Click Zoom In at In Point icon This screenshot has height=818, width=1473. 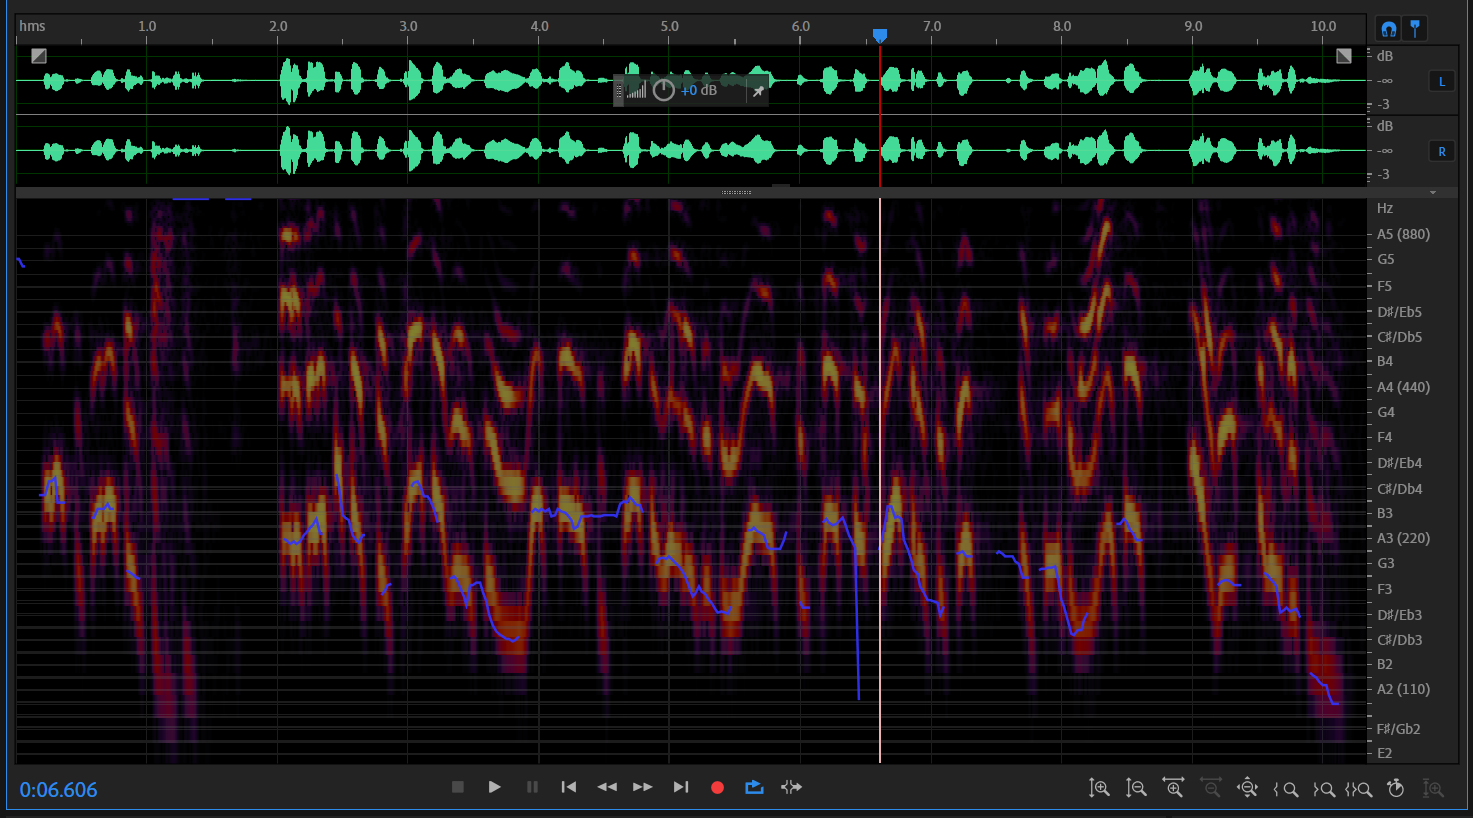coord(1285,789)
